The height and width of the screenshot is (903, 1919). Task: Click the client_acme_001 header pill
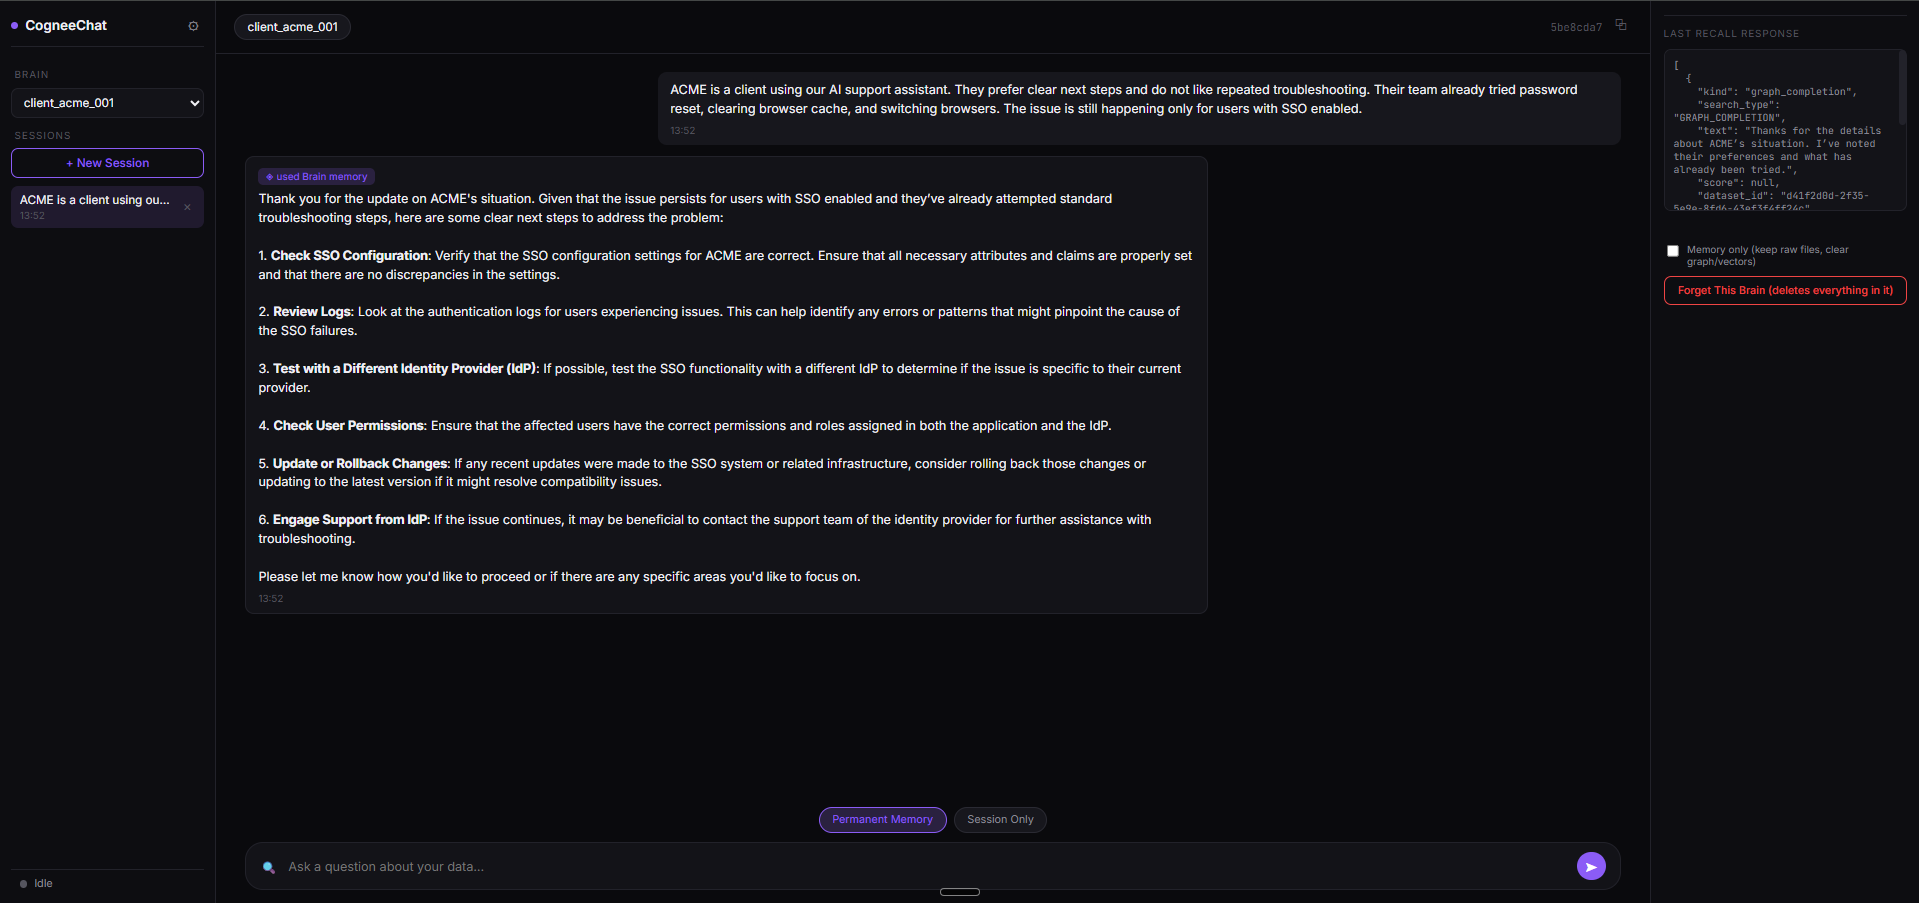click(292, 27)
